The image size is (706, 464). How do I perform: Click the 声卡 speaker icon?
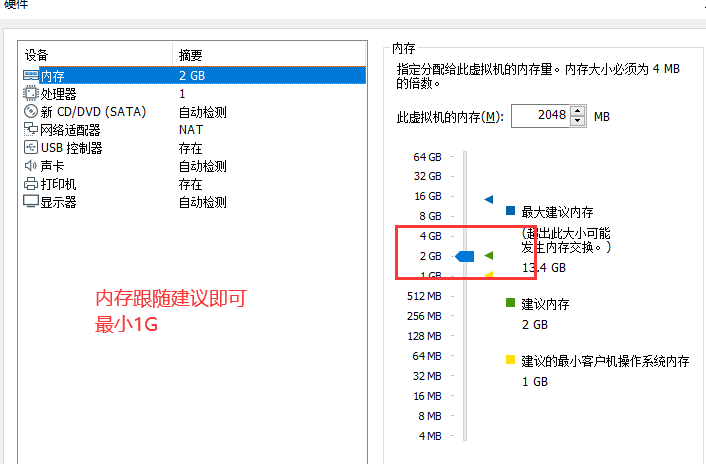pos(31,166)
